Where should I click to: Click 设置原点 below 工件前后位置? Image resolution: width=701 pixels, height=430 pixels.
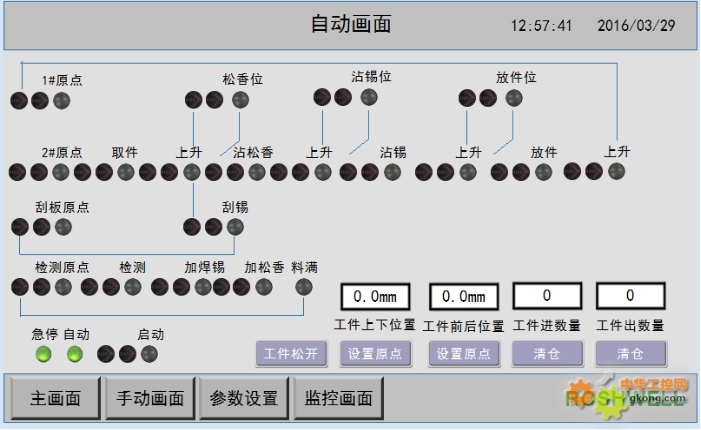(x=464, y=354)
